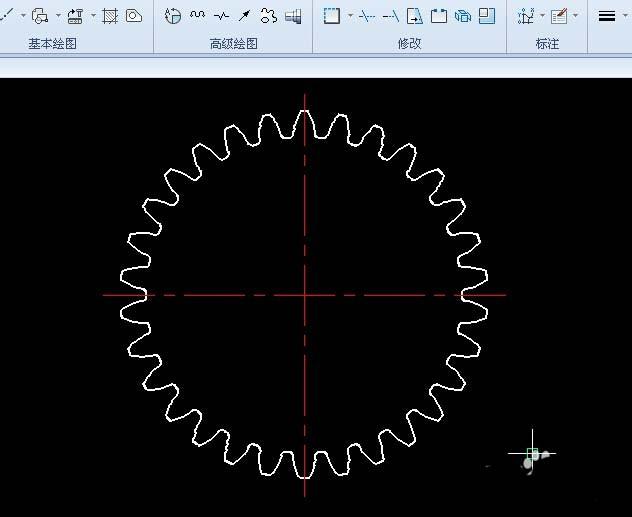Viewport: 632px width, 517px height.
Task: Click the dimension annotation tool in 标注
Action: coord(526,16)
